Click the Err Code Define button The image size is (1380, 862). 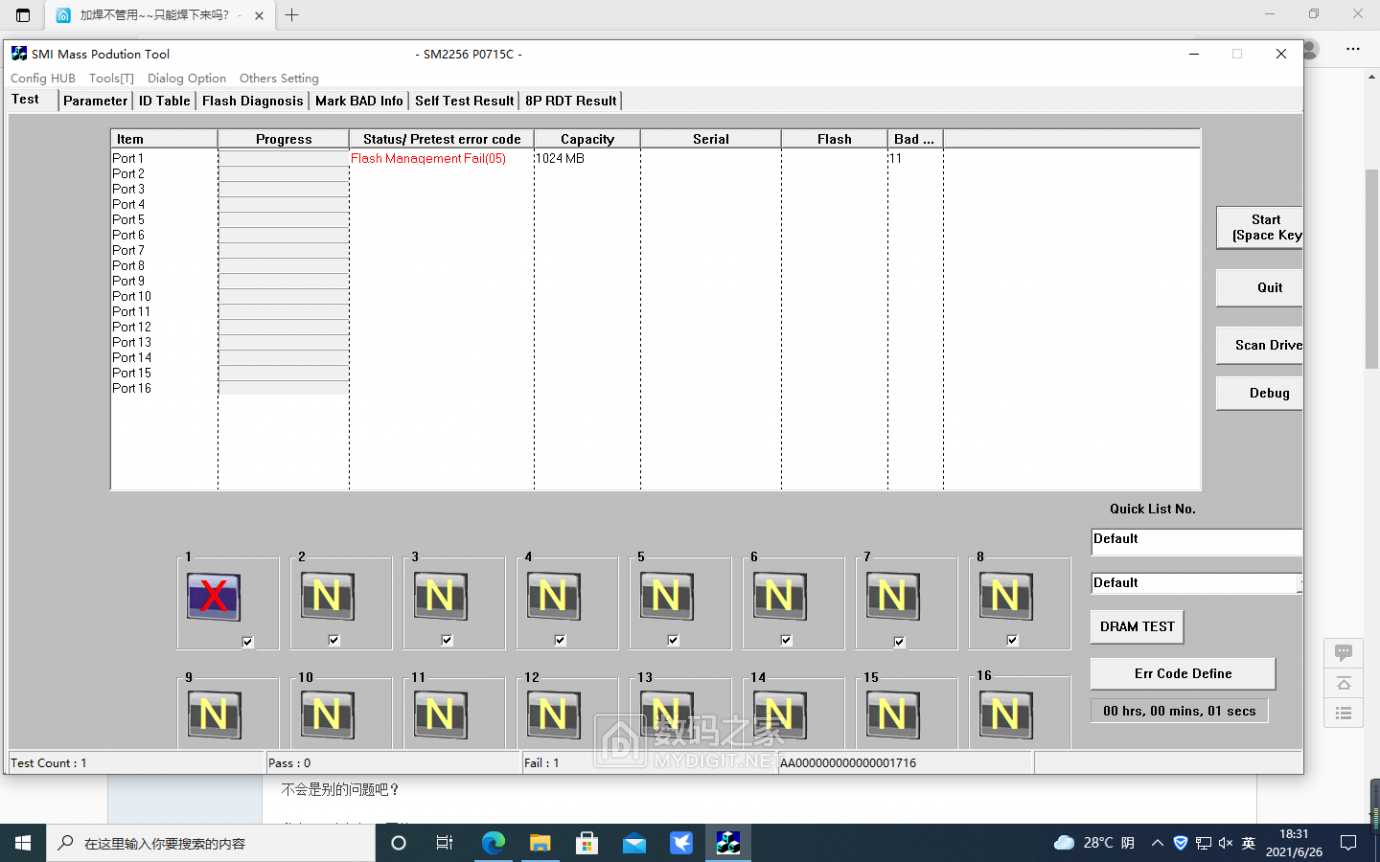(1183, 674)
